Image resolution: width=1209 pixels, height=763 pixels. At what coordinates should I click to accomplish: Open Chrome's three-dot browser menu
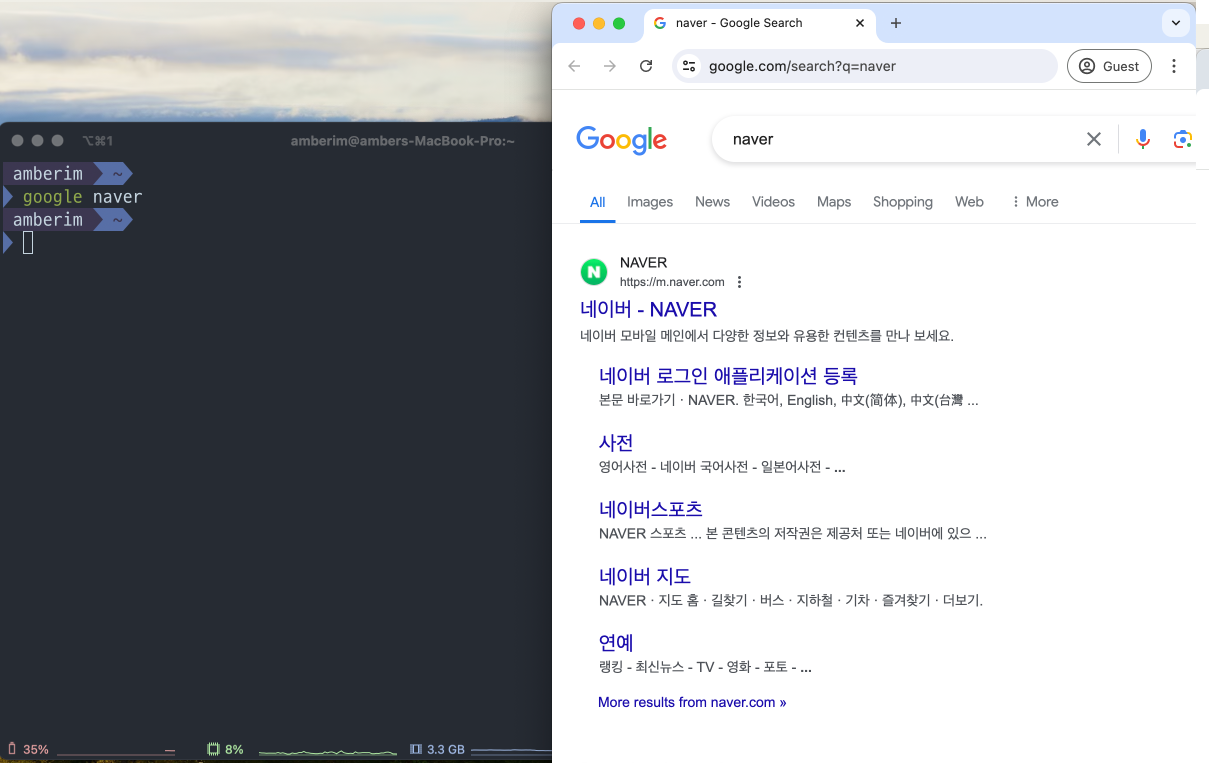1174,66
